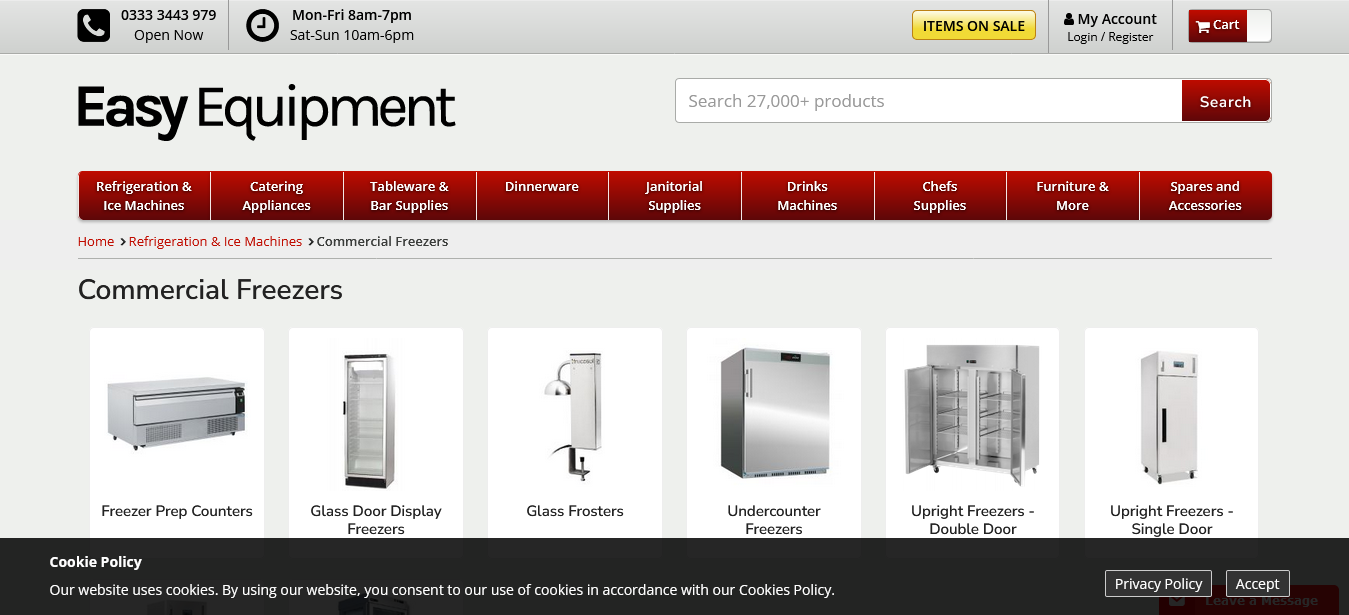The height and width of the screenshot is (615, 1349).
Task: Click the Commercial Freezers breadcrumb text
Action: (382, 241)
